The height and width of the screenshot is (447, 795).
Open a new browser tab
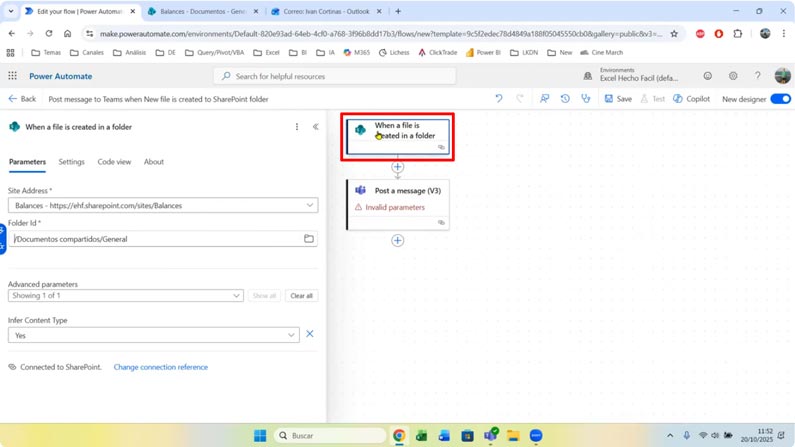pyautogui.click(x=398, y=11)
